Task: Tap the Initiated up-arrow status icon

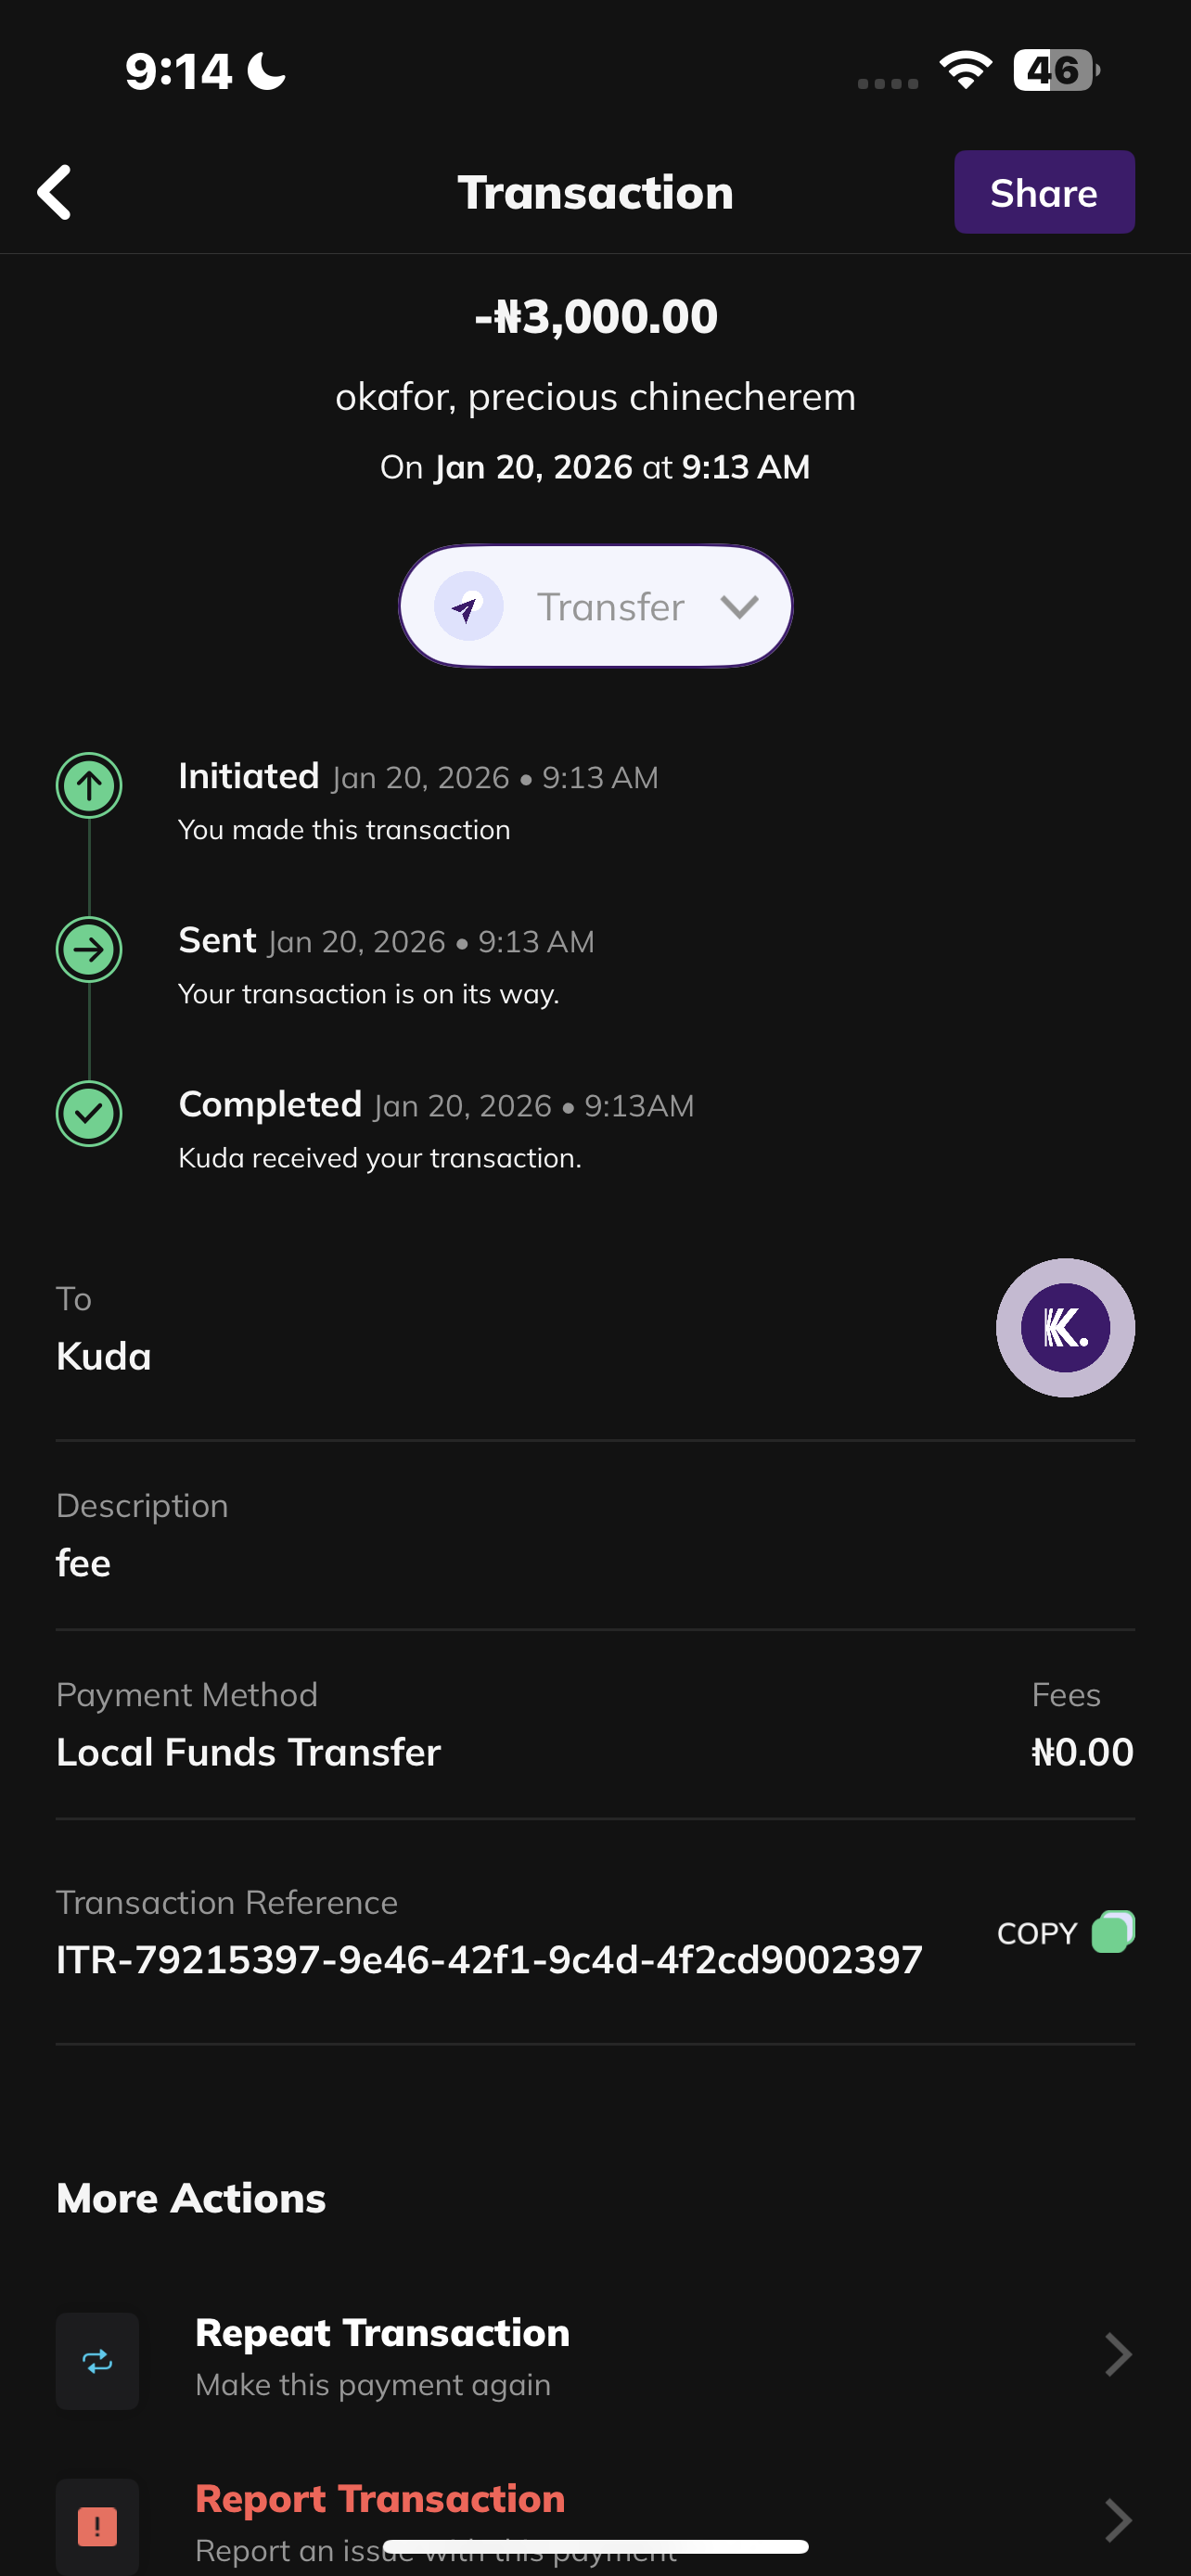Action: [89, 785]
